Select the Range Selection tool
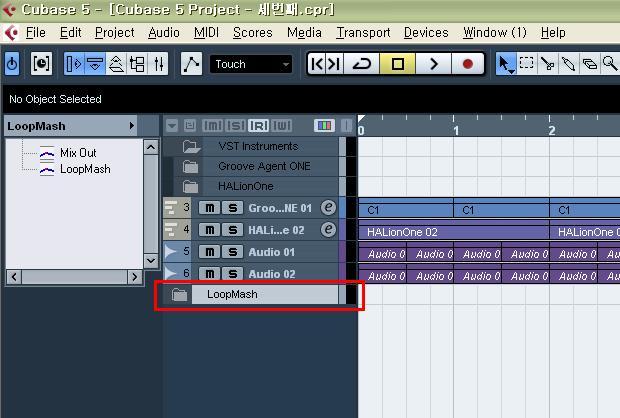Screen dimensions: 620x418 [526, 63]
